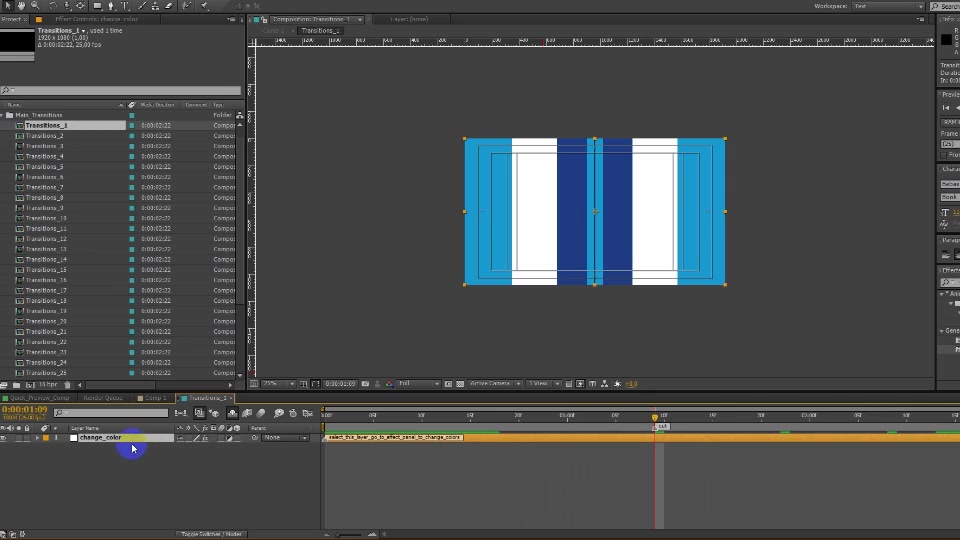960x540 pixels.
Task: Toggle visibility eye of change_color layer
Action: (4, 438)
